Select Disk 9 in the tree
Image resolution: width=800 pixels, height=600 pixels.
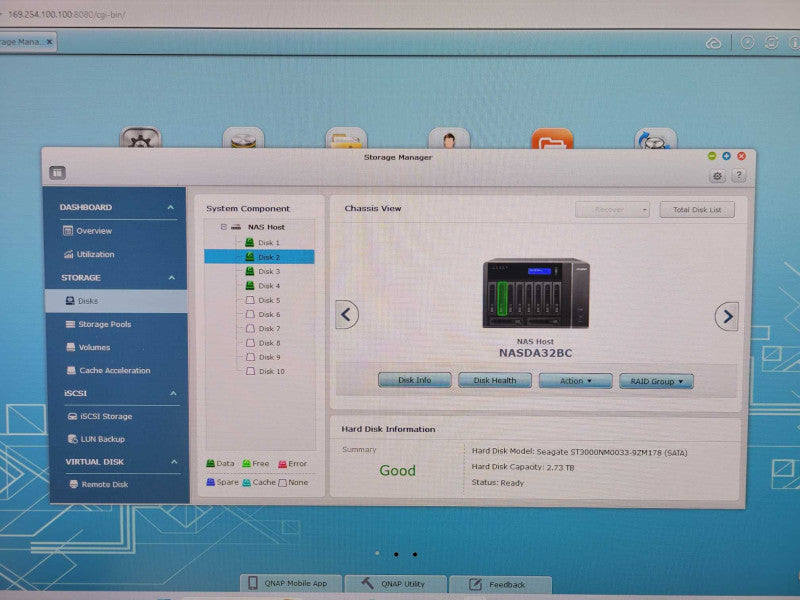[263, 357]
